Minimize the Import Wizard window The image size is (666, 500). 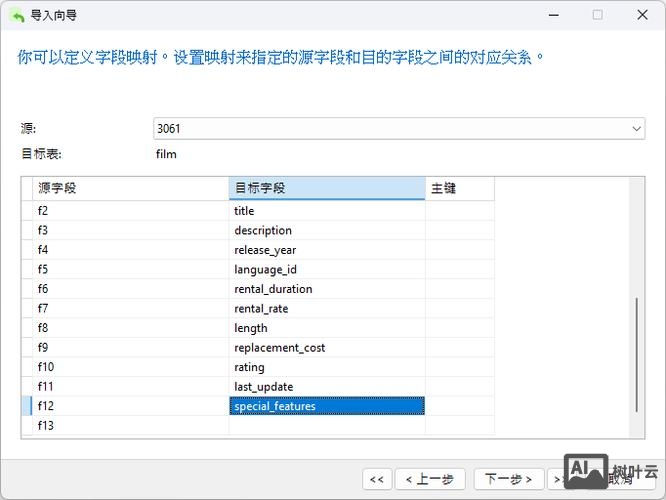553,15
